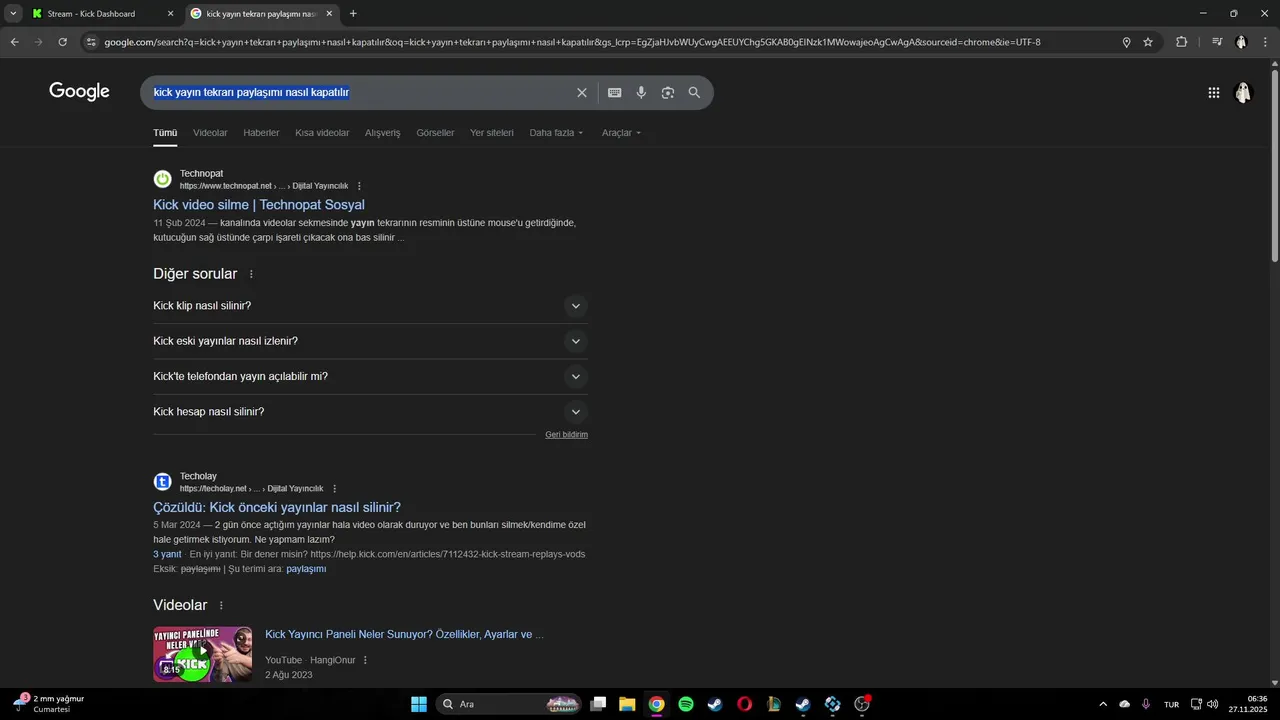Click 'Geri bildirim' feedback link

566,435
